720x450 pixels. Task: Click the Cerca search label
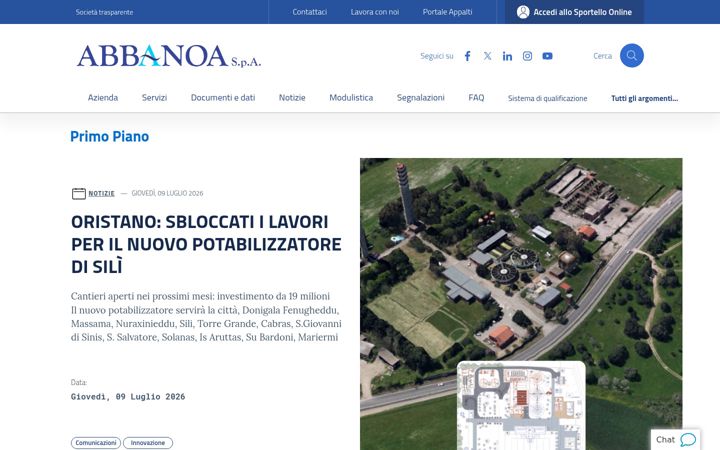tap(602, 56)
